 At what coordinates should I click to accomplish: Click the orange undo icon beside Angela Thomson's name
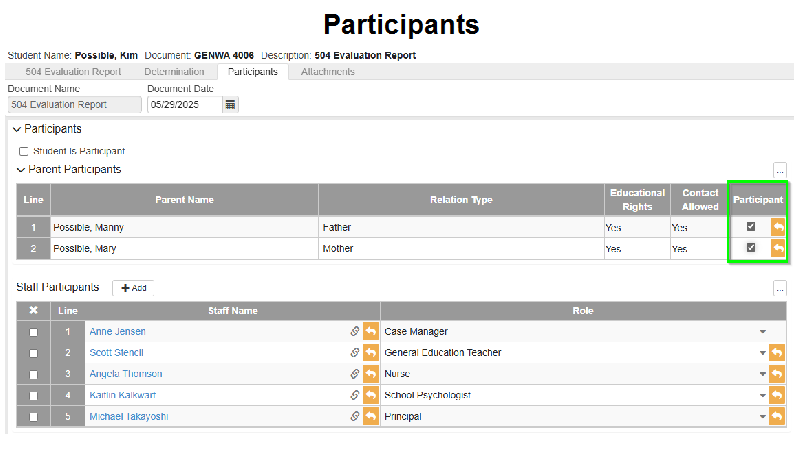click(x=371, y=374)
